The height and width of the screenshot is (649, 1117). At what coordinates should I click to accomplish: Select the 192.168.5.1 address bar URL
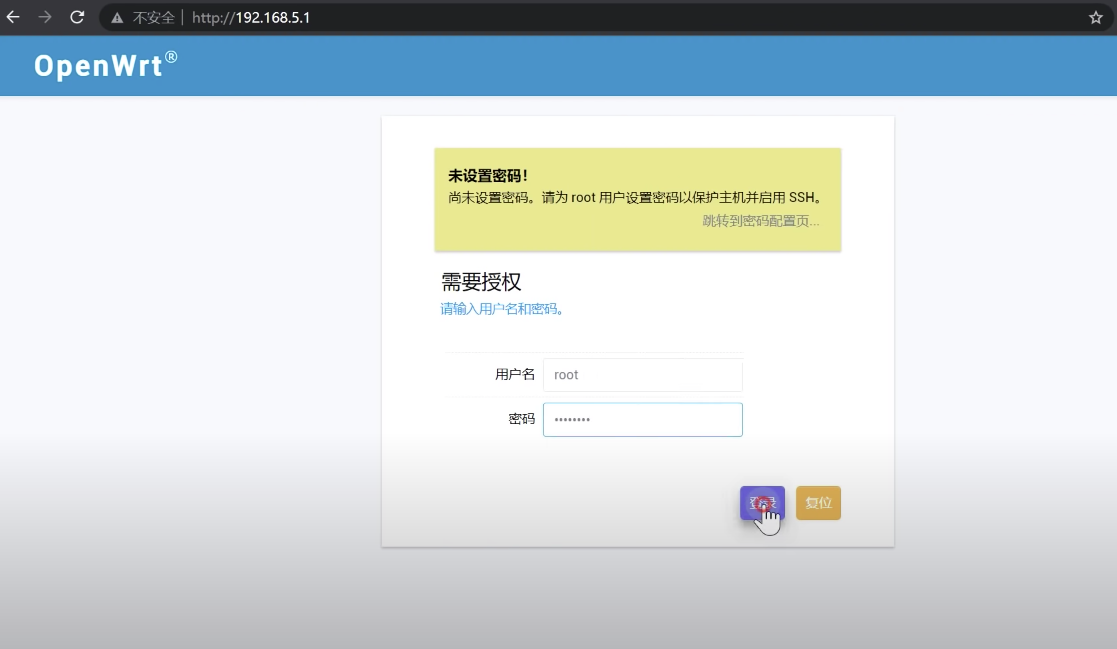coord(251,18)
